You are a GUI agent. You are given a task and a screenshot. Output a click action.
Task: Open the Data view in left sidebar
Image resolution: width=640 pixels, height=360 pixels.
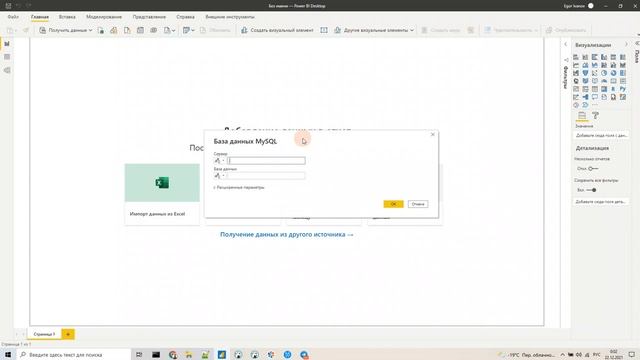point(7,57)
